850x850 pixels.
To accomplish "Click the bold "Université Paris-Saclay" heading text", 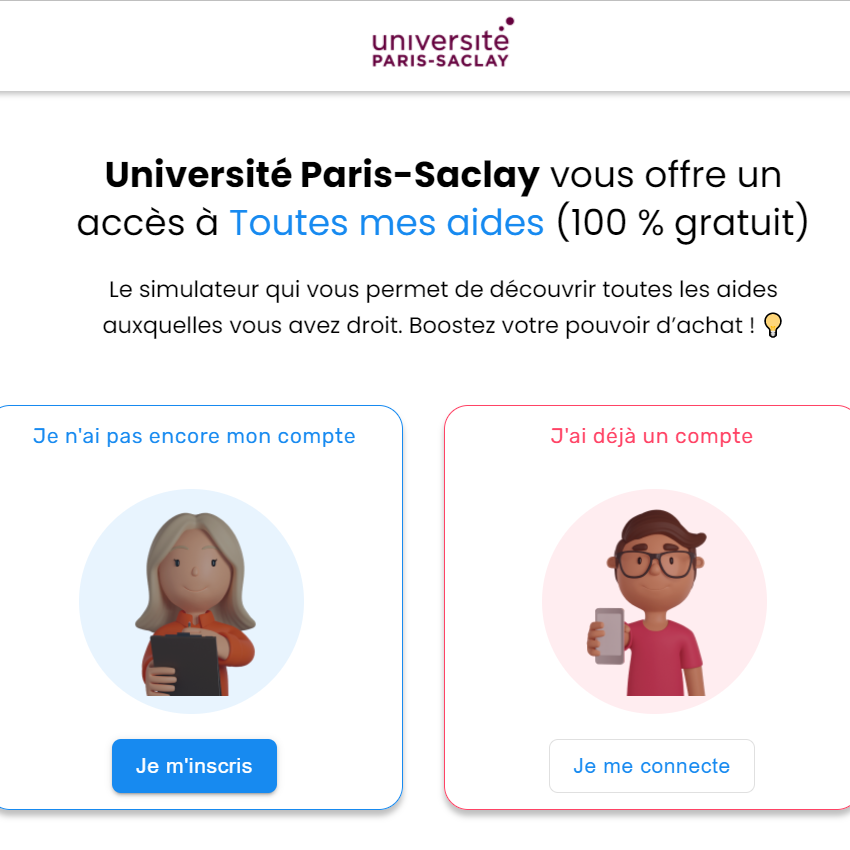I will point(322,175).
